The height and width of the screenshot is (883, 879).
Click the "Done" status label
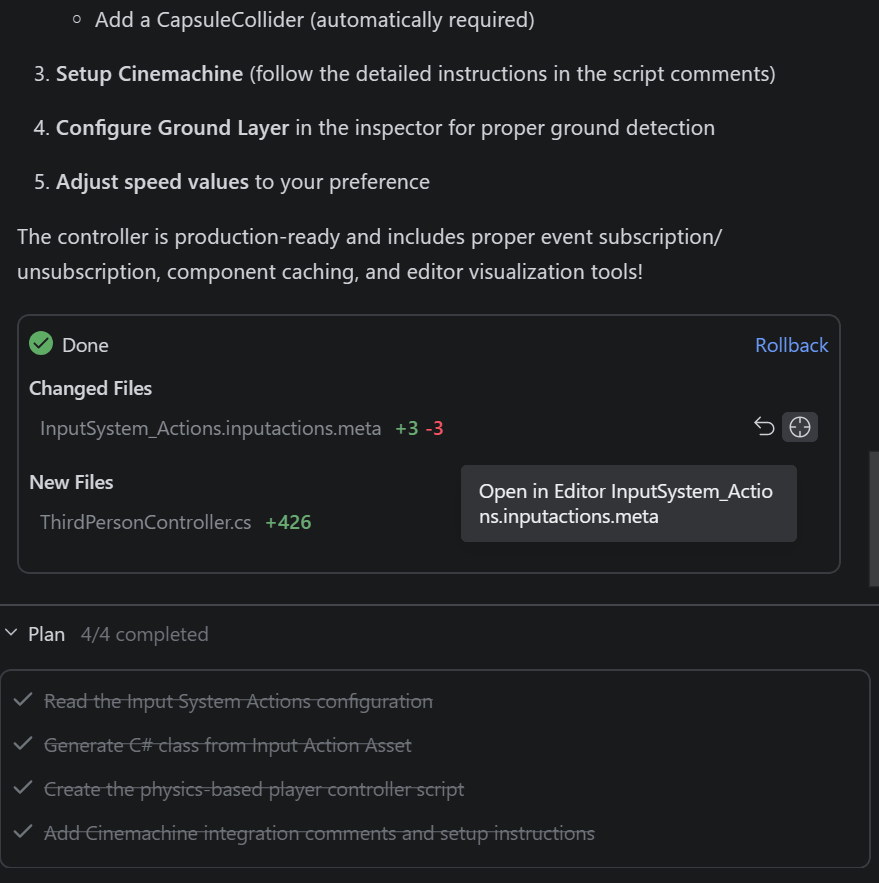click(x=85, y=345)
